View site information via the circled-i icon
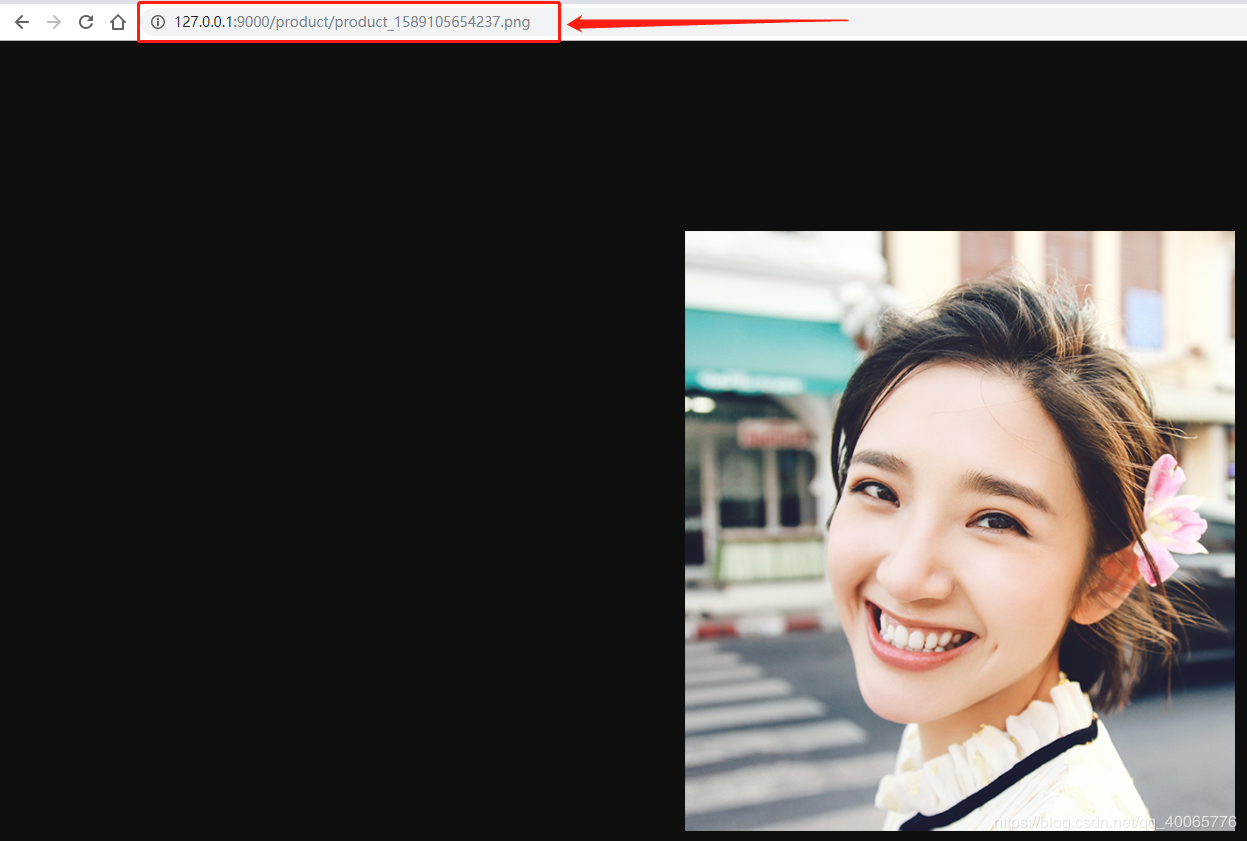Viewport: 1247px width, 841px height. 158,22
